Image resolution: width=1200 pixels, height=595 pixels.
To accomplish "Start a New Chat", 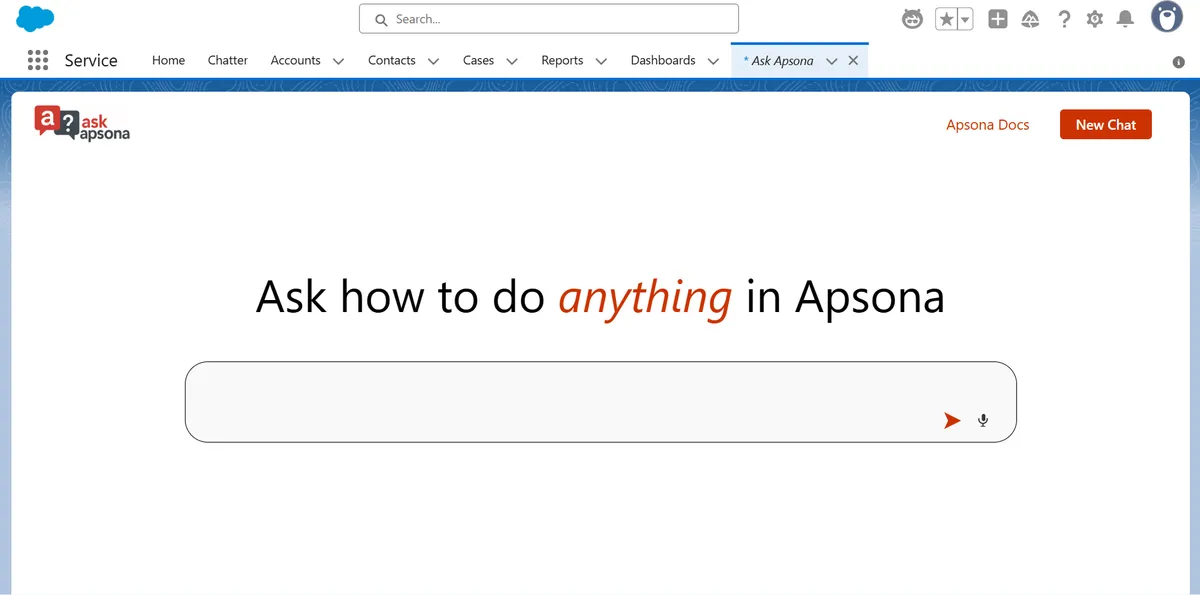I will point(1106,125).
